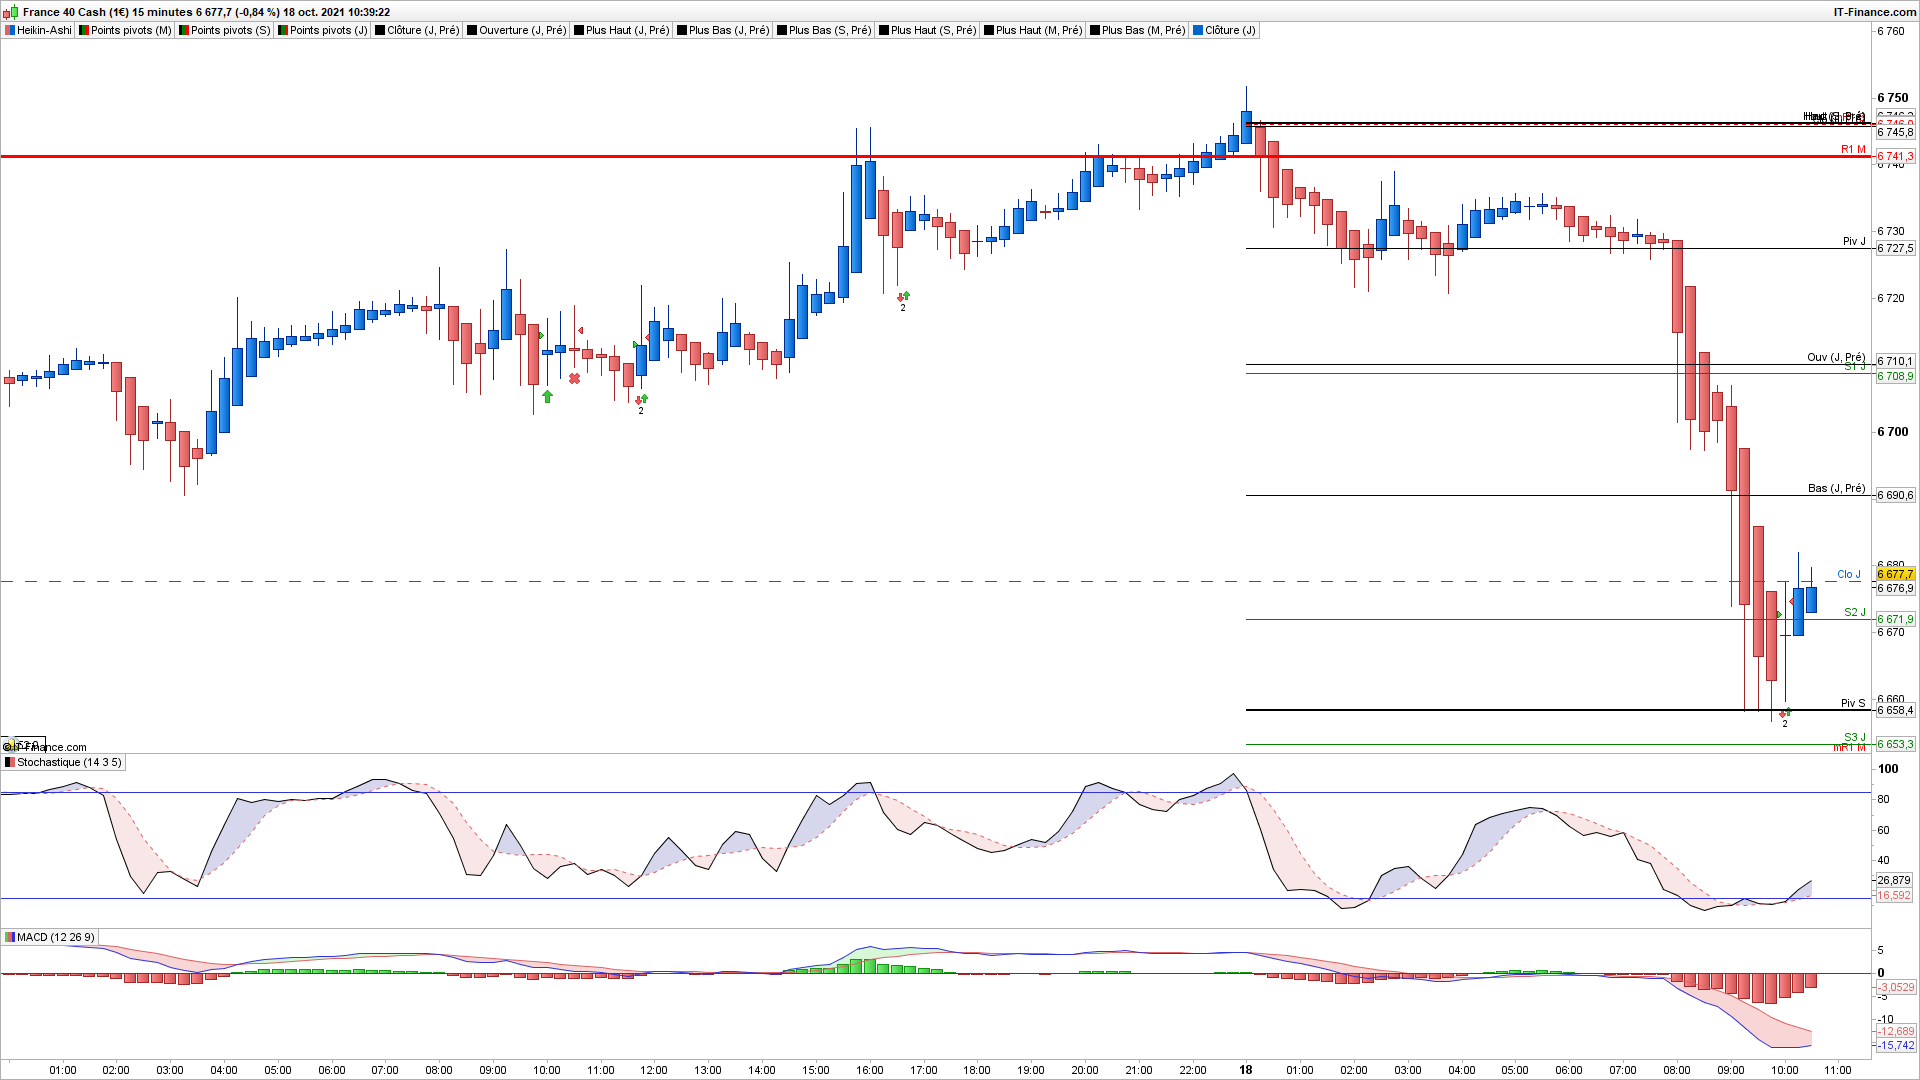Click the MACD indicator settings icon
Screen dimensions: 1920x1080
pyautogui.click(x=10, y=937)
